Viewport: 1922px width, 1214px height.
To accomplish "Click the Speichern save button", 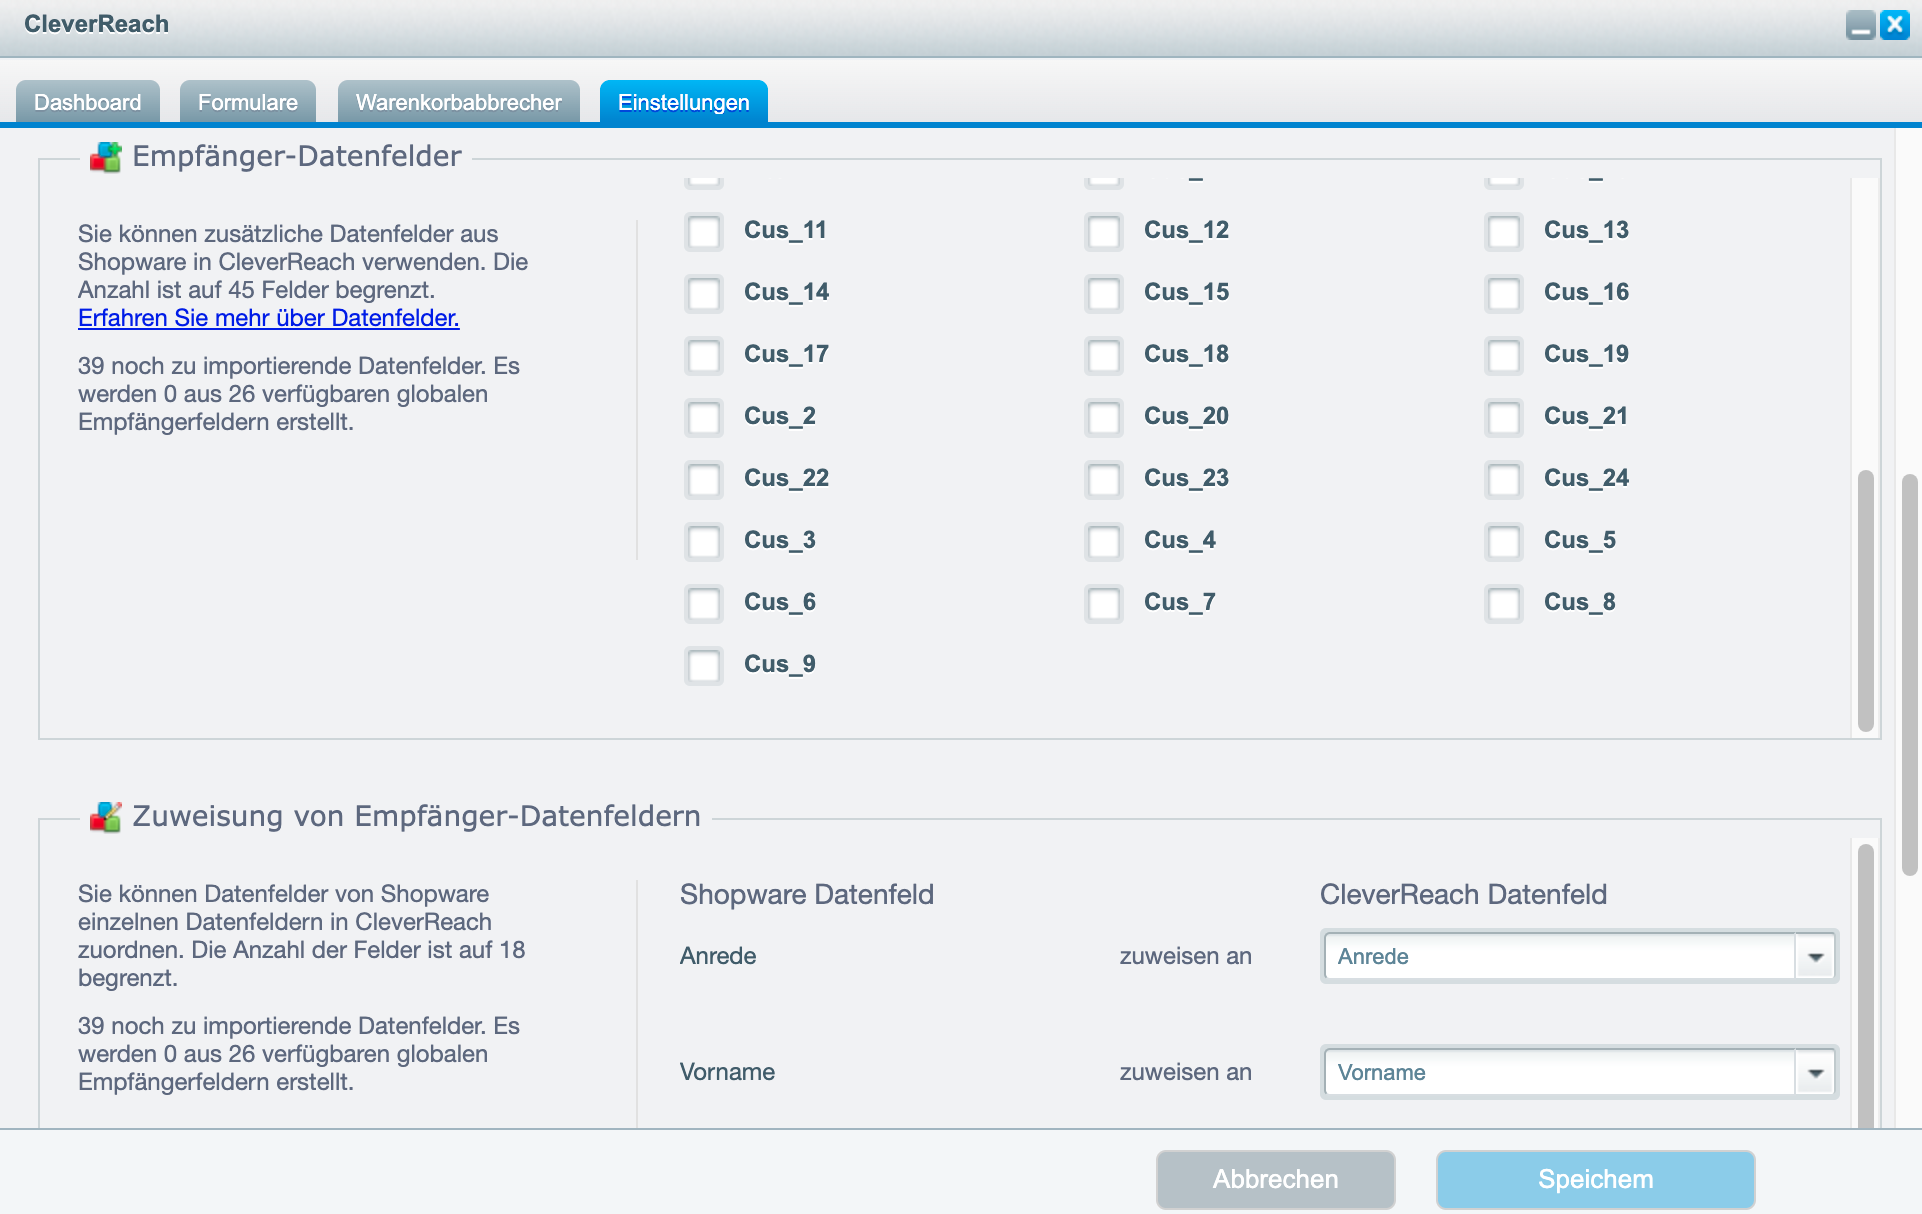I will tap(1595, 1180).
